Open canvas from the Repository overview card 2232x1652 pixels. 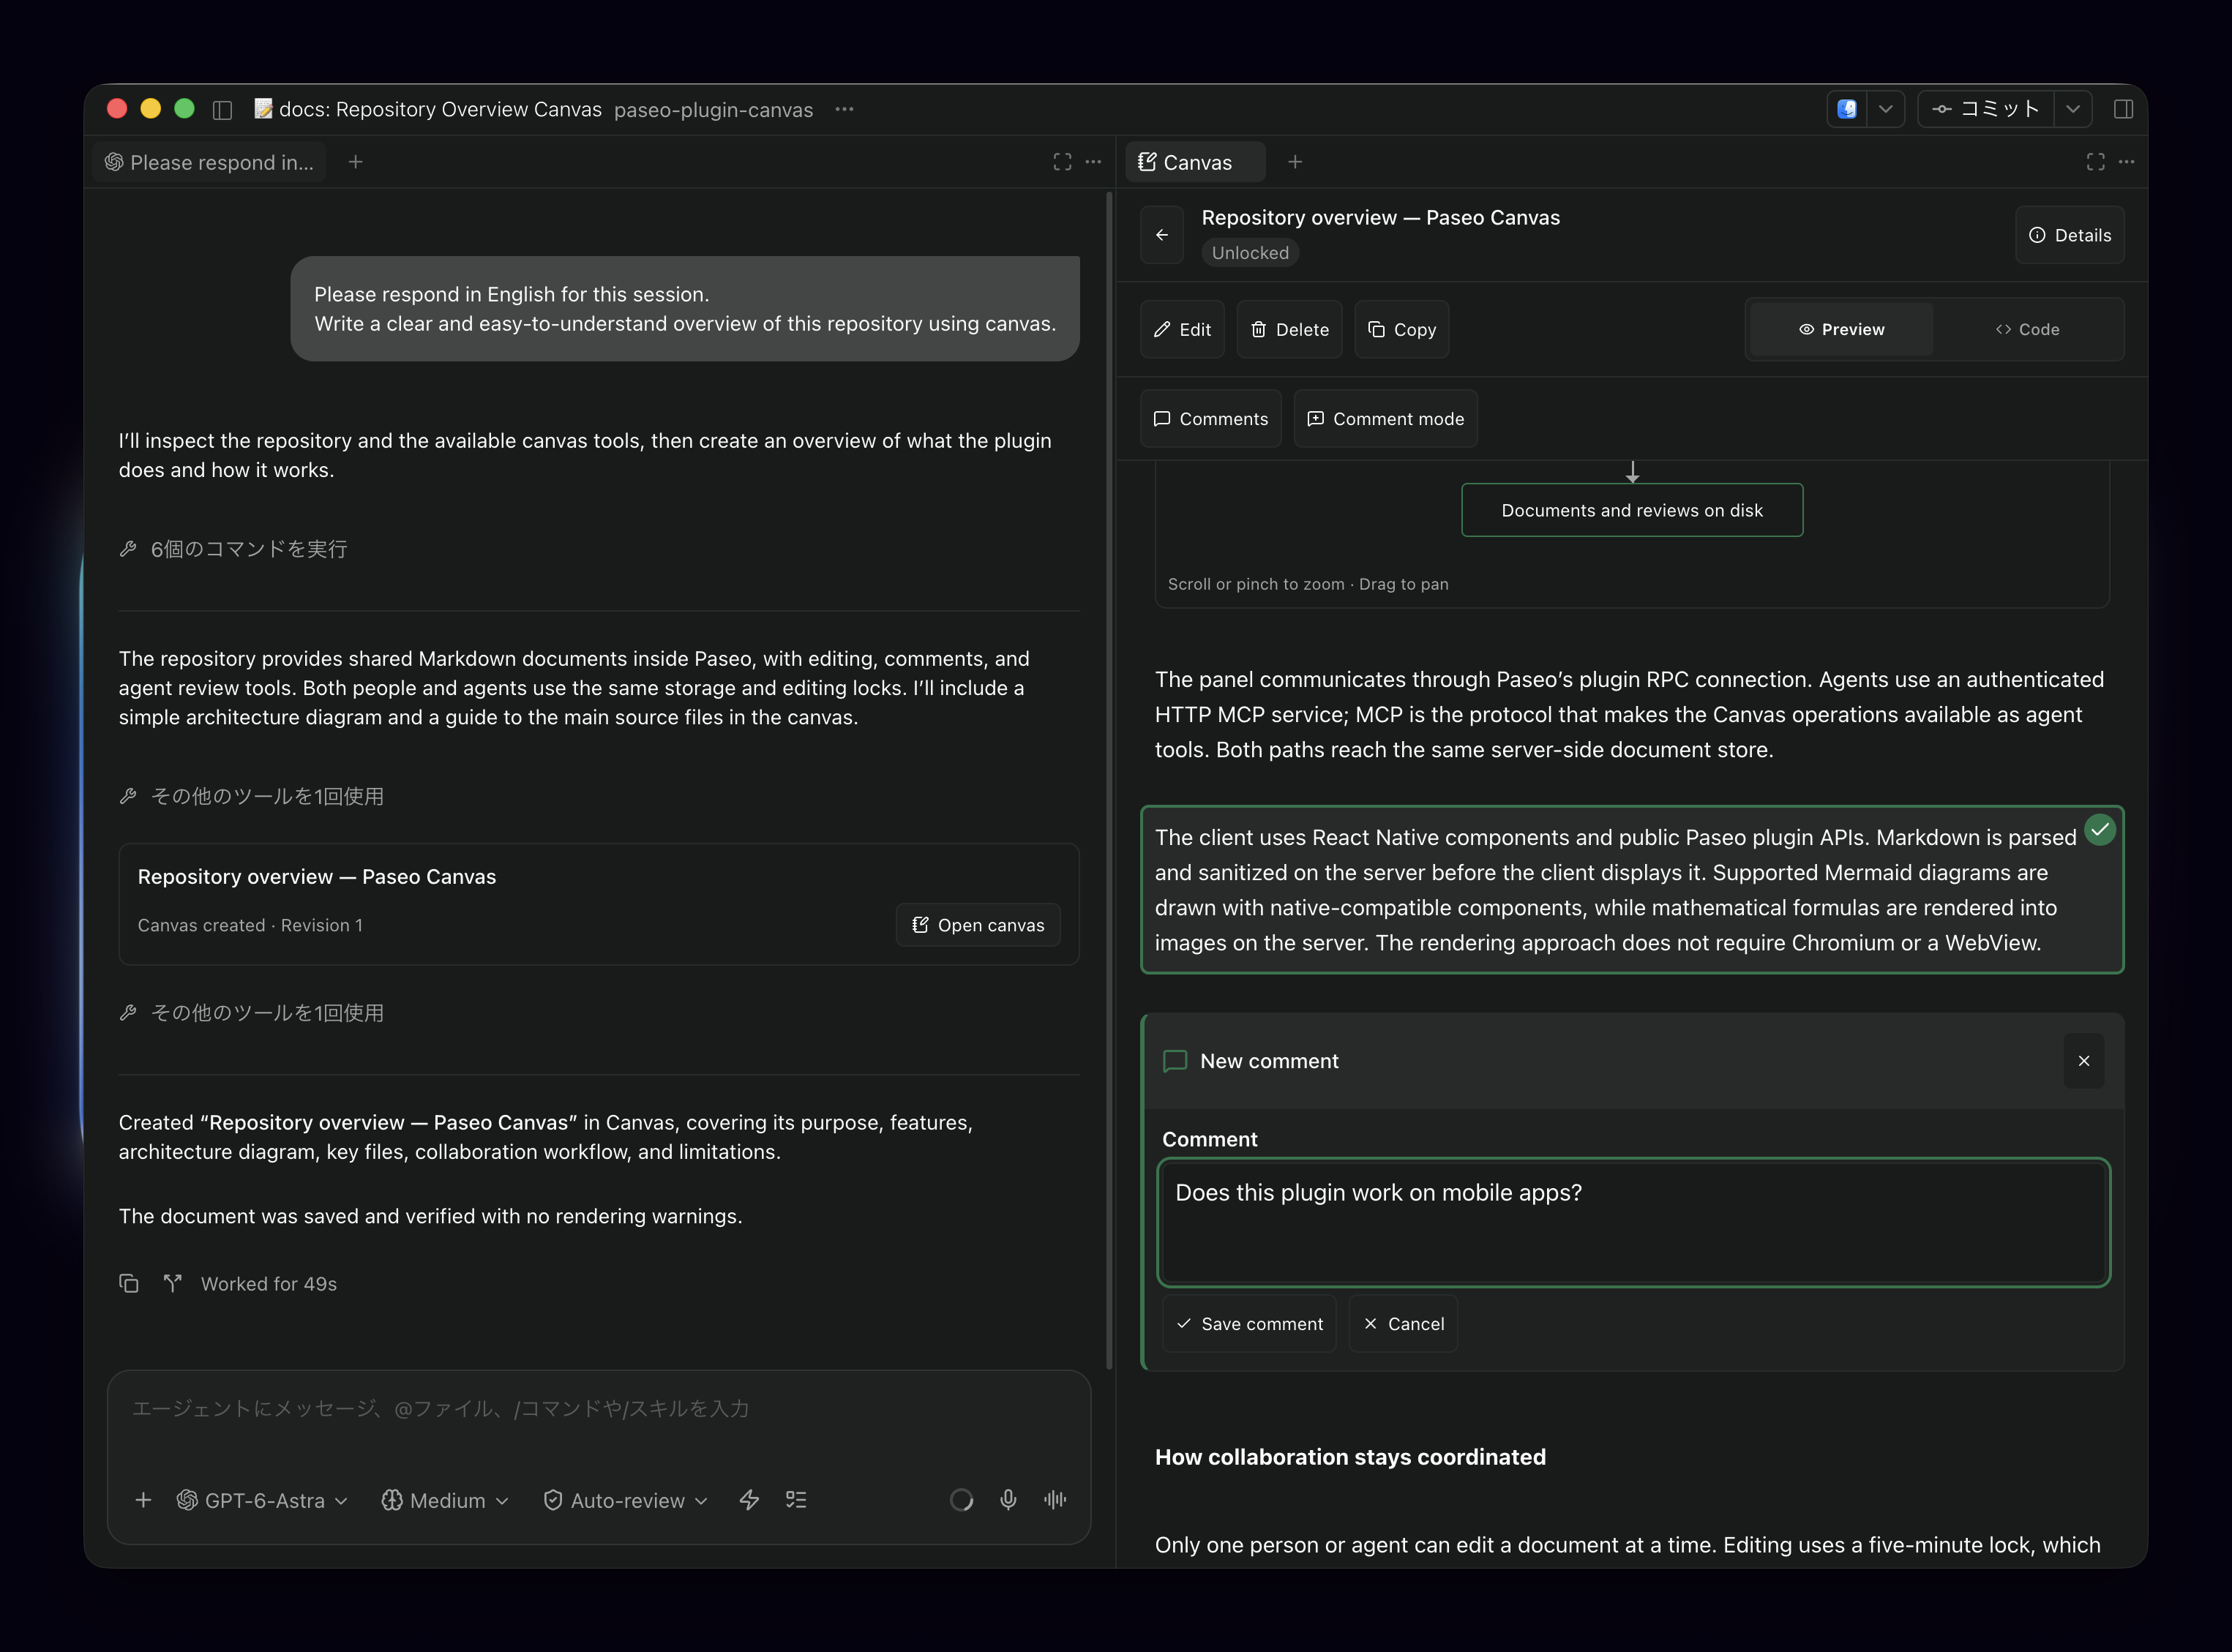click(978, 925)
